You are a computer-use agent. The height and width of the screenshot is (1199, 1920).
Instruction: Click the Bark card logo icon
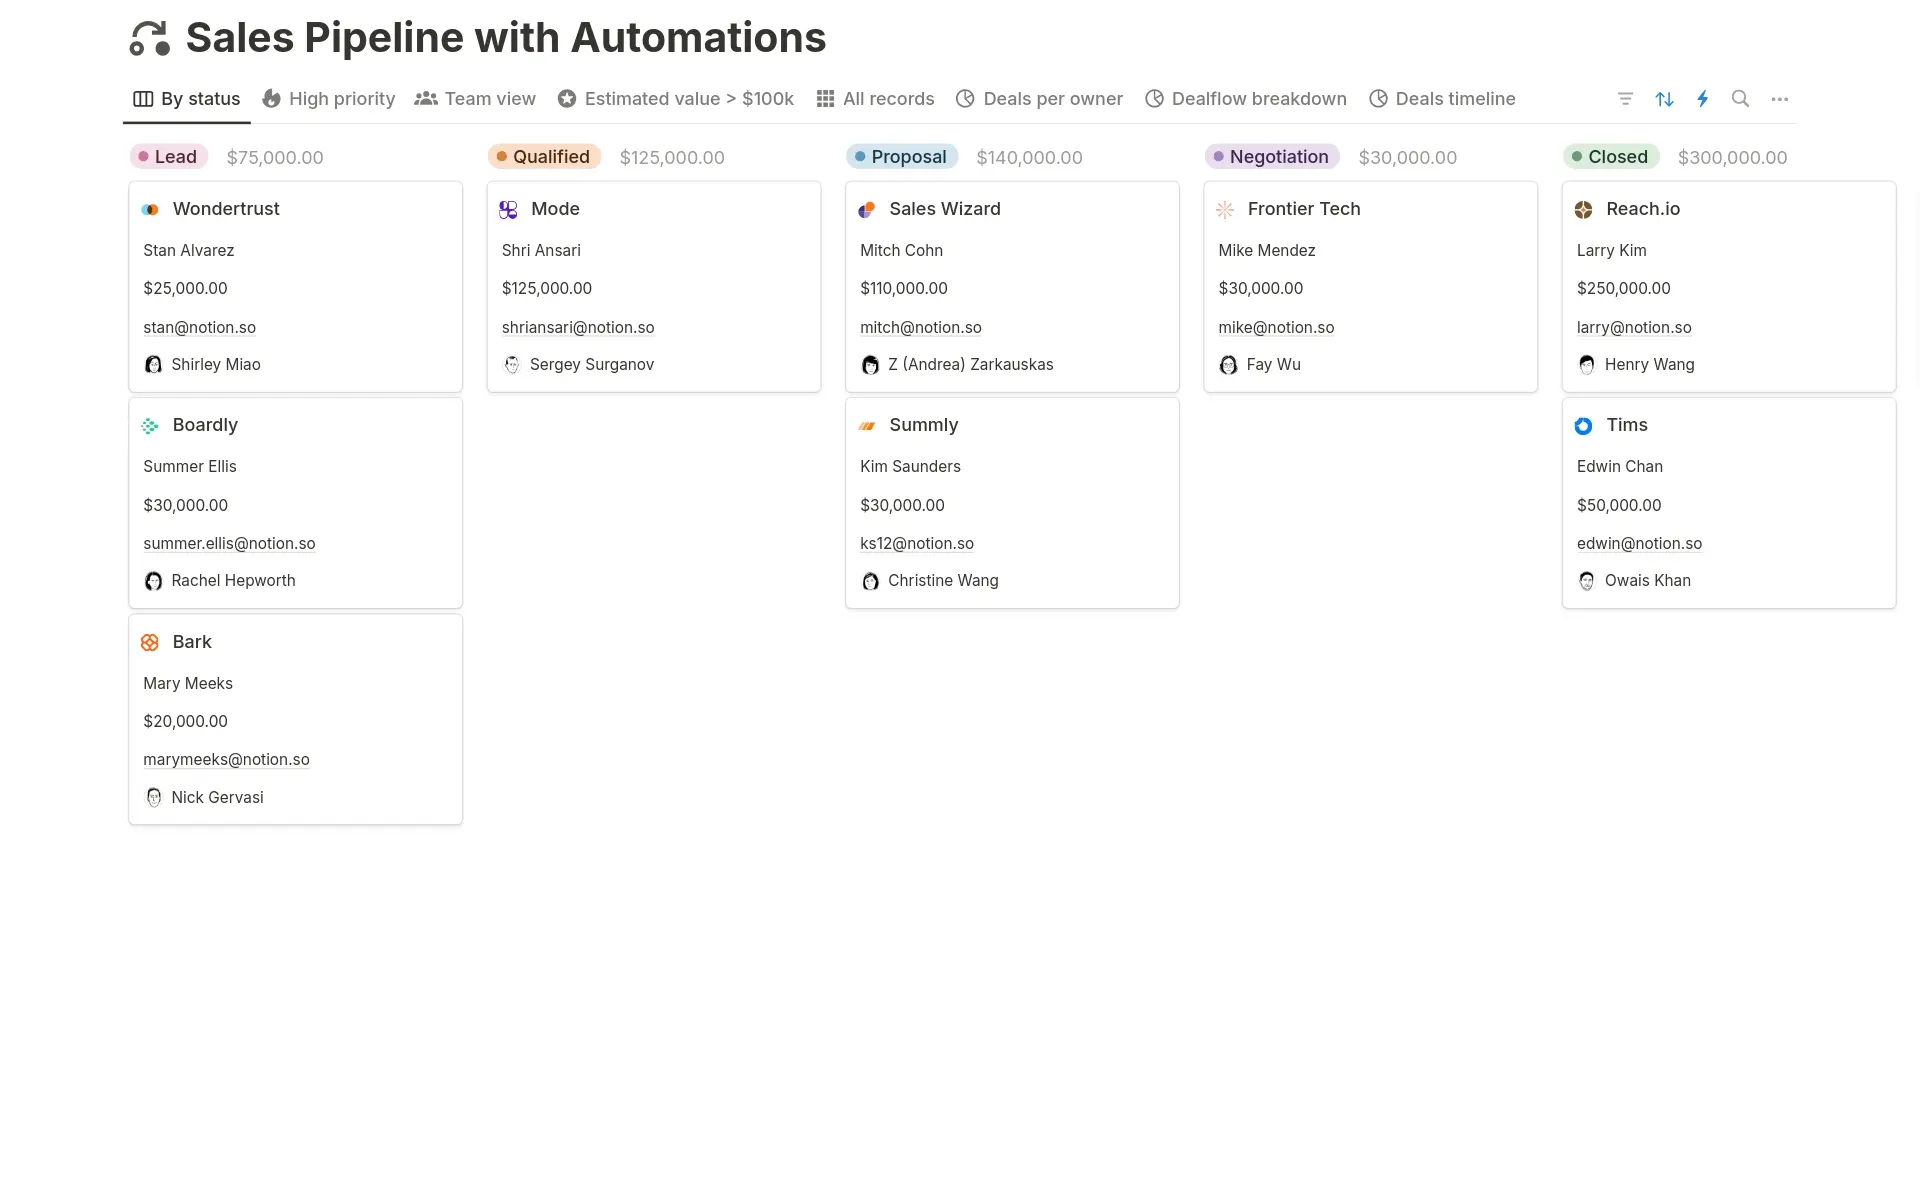click(150, 642)
